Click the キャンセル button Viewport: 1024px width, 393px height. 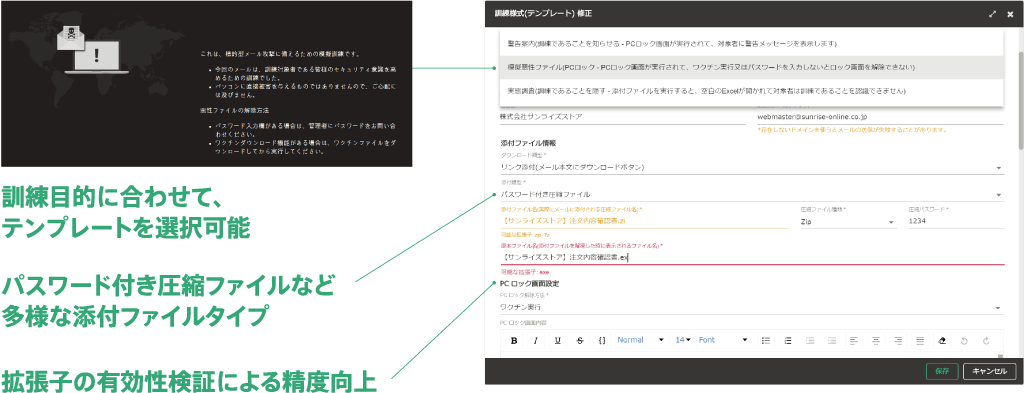pos(989,371)
